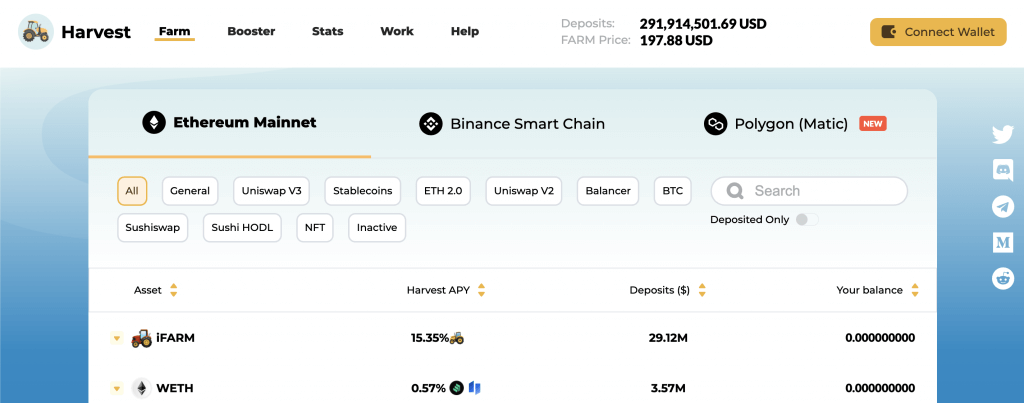Click the iFARM asset name
The width and height of the screenshot is (1024, 403).
(x=175, y=338)
